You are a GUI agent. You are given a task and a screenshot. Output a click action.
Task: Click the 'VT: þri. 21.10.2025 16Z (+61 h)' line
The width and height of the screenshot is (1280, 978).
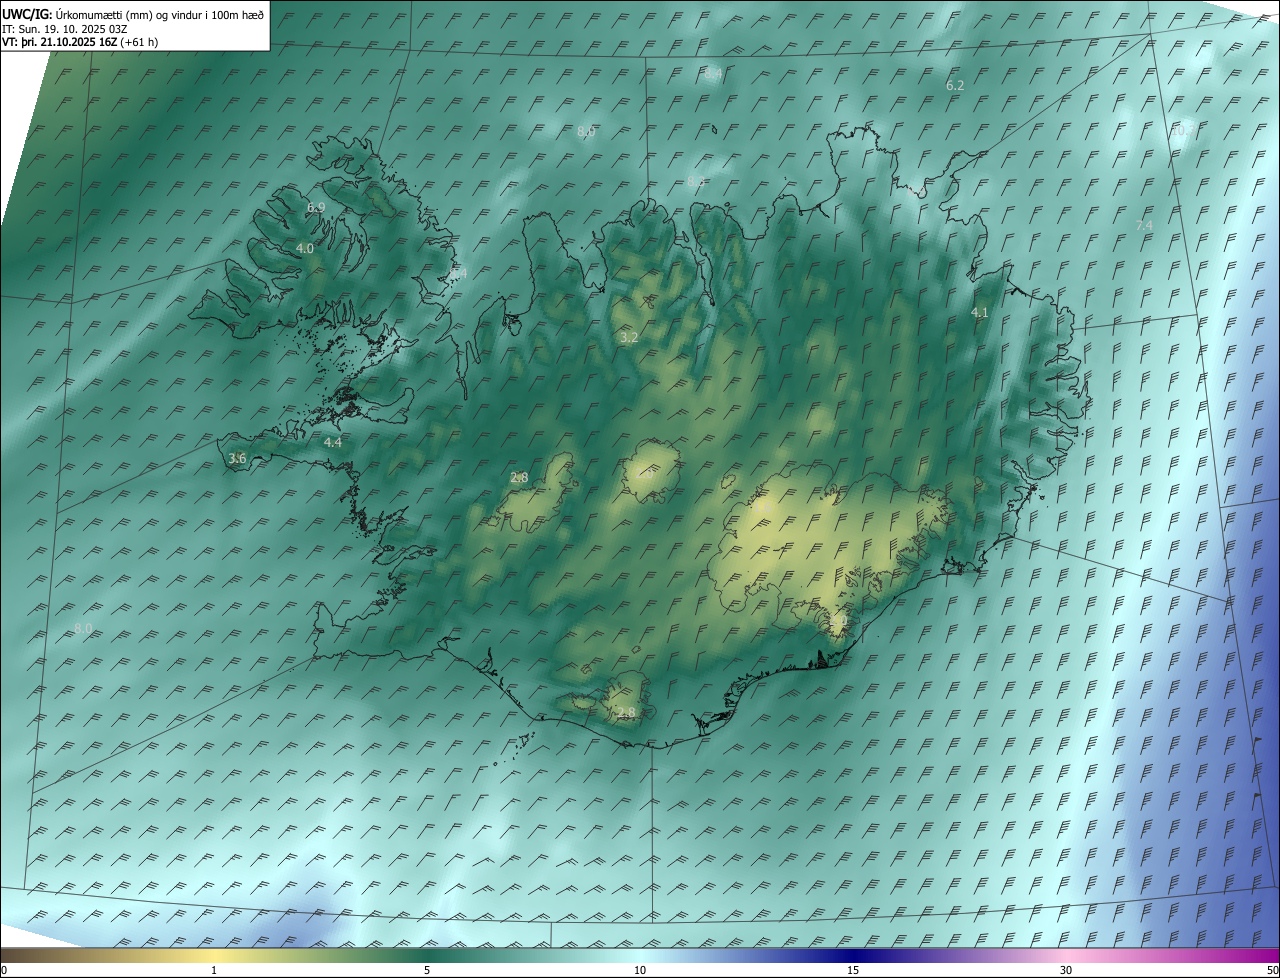[x=80, y=42]
